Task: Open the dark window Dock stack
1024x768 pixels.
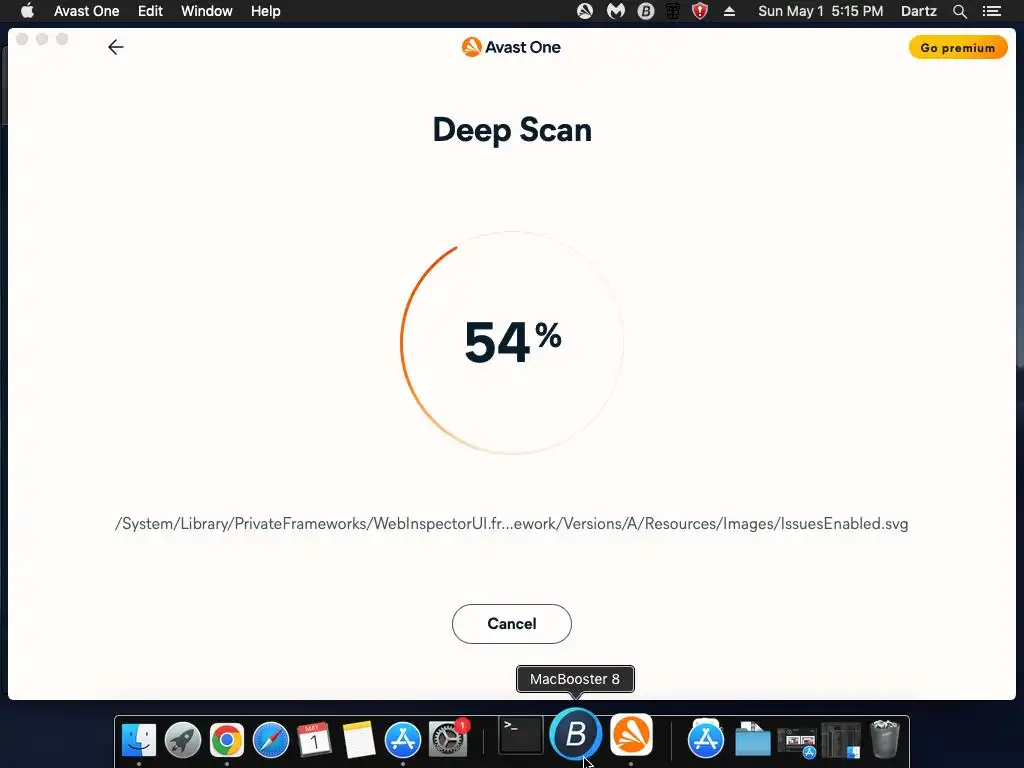Action: pyautogui.click(x=841, y=739)
